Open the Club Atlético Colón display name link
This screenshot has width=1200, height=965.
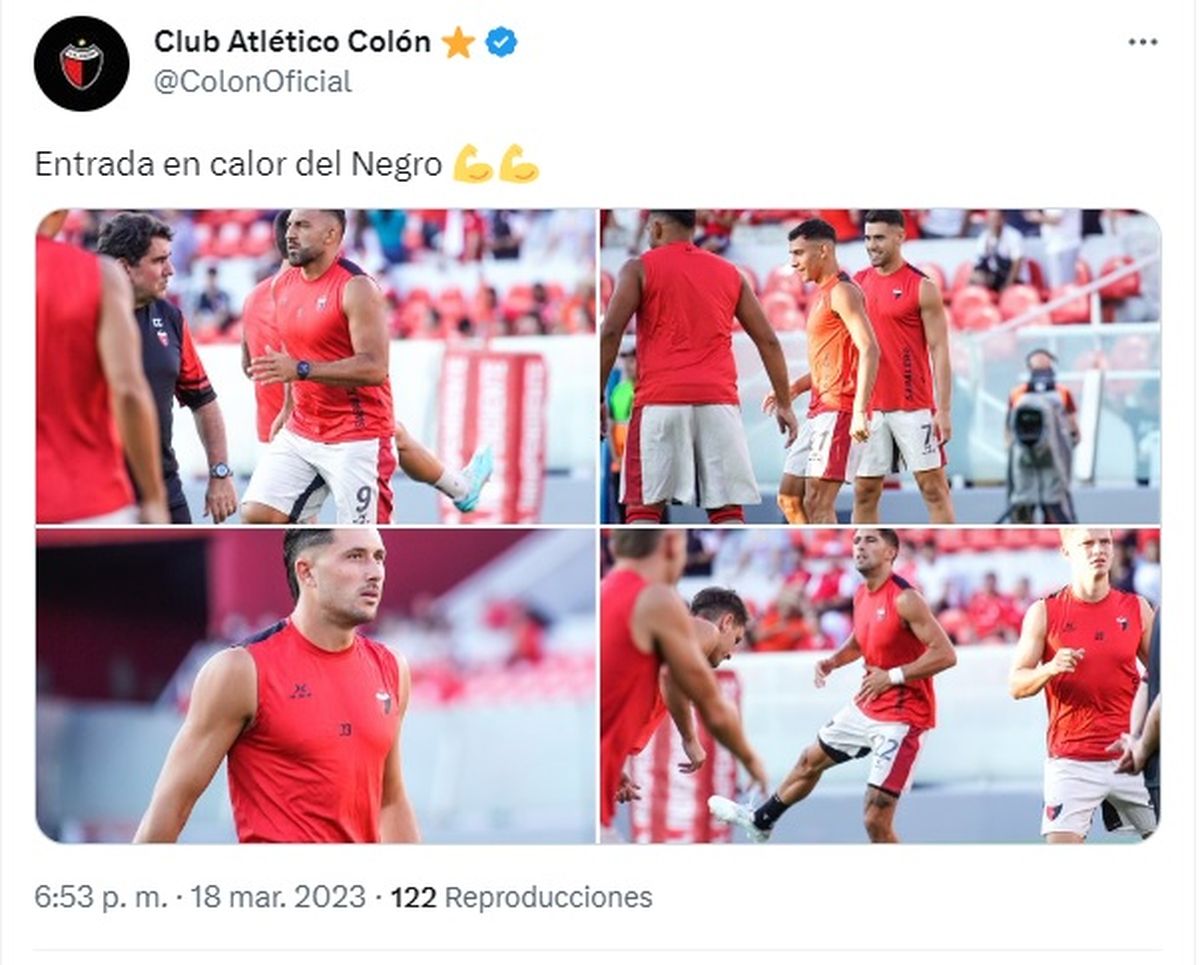[292, 42]
